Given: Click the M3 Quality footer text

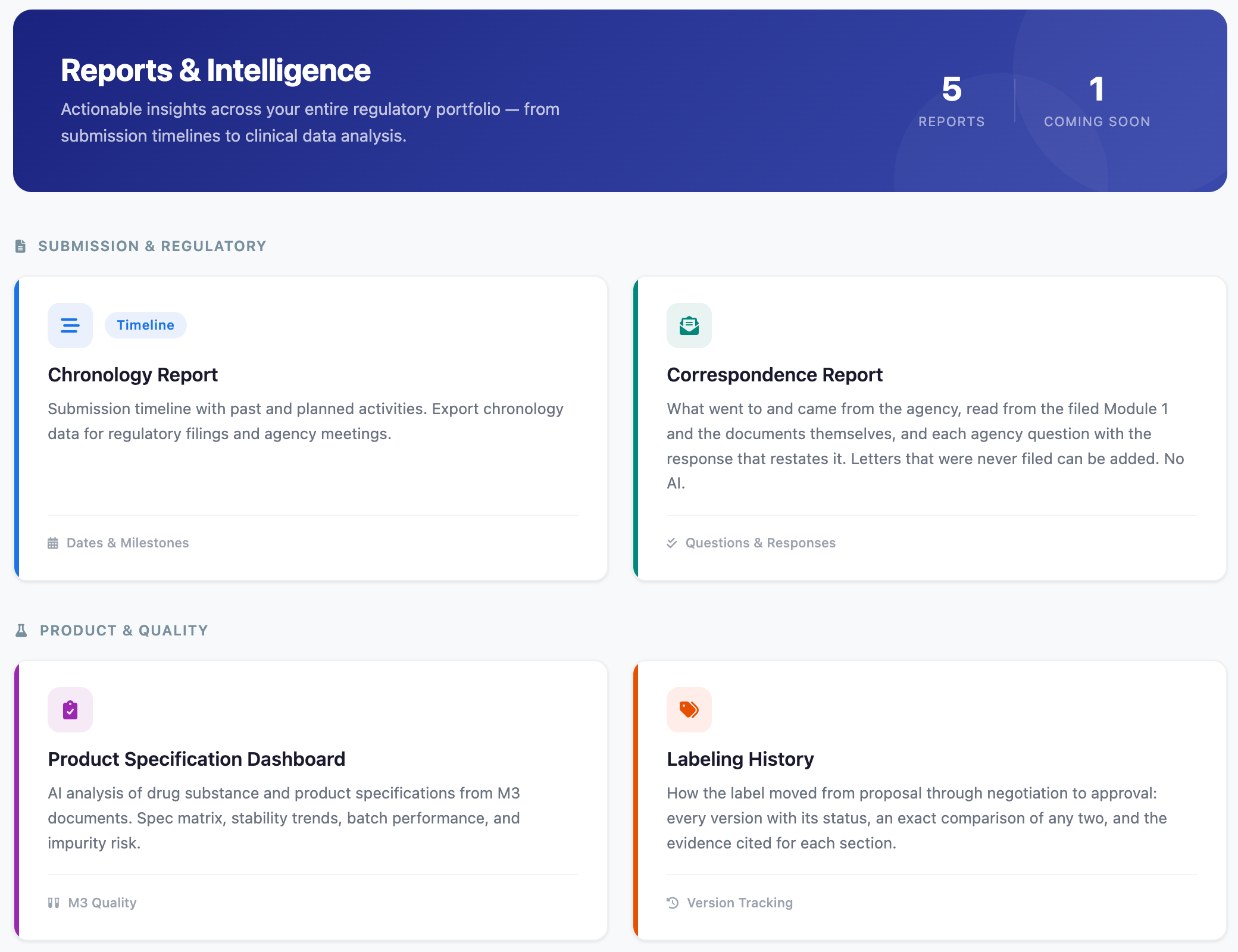Looking at the screenshot, I should pyautogui.click(x=102, y=903).
